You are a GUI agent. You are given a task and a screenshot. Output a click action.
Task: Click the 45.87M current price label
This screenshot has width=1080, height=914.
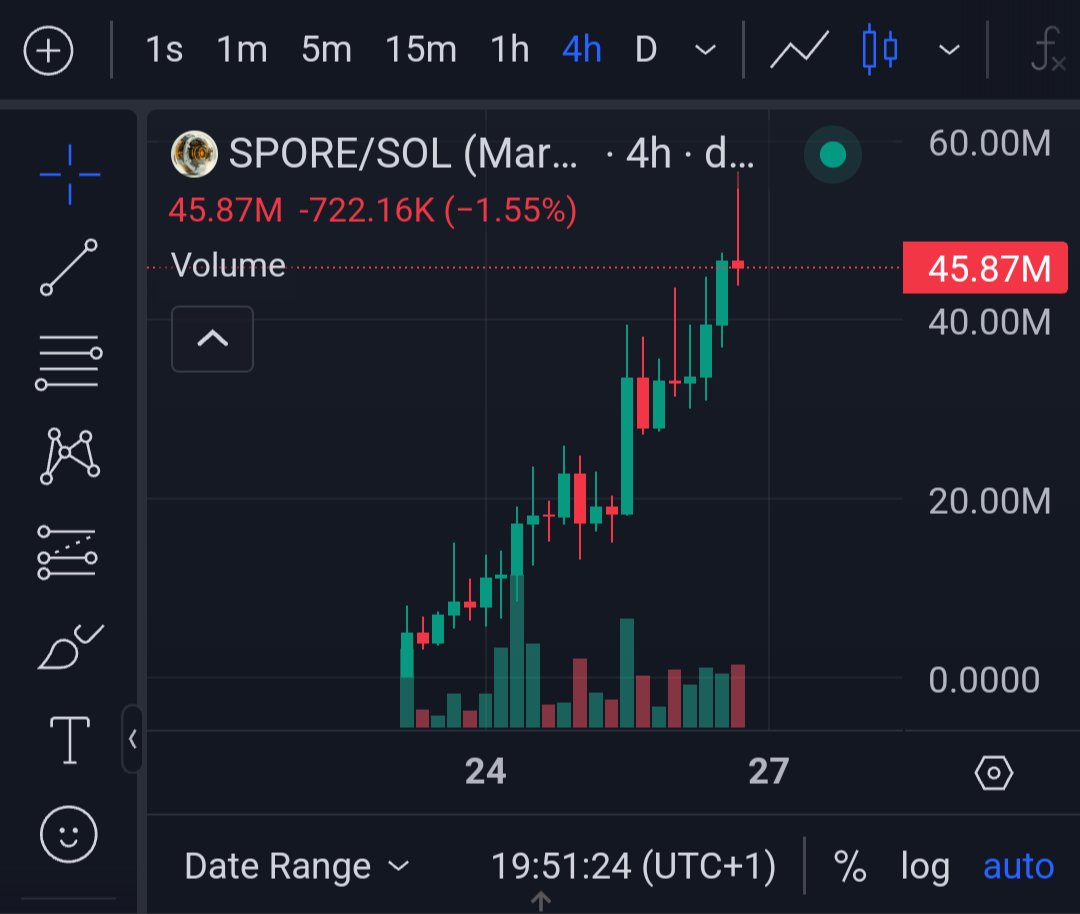click(x=986, y=268)
